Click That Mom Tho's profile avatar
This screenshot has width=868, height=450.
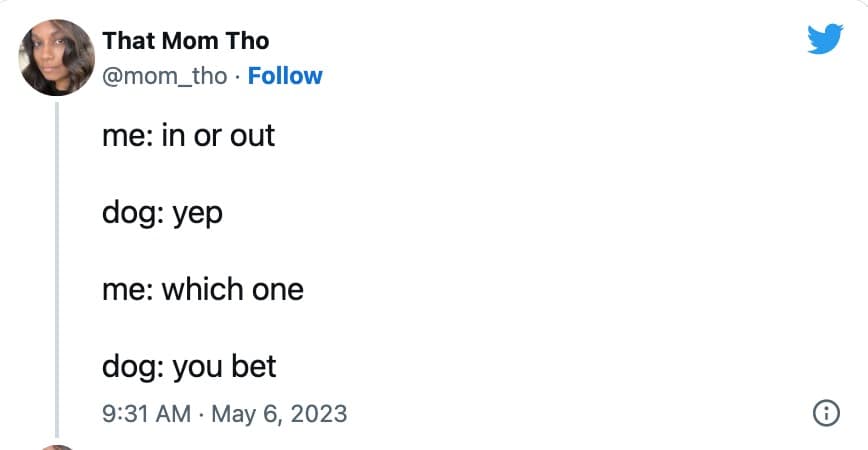pos(57,57)
